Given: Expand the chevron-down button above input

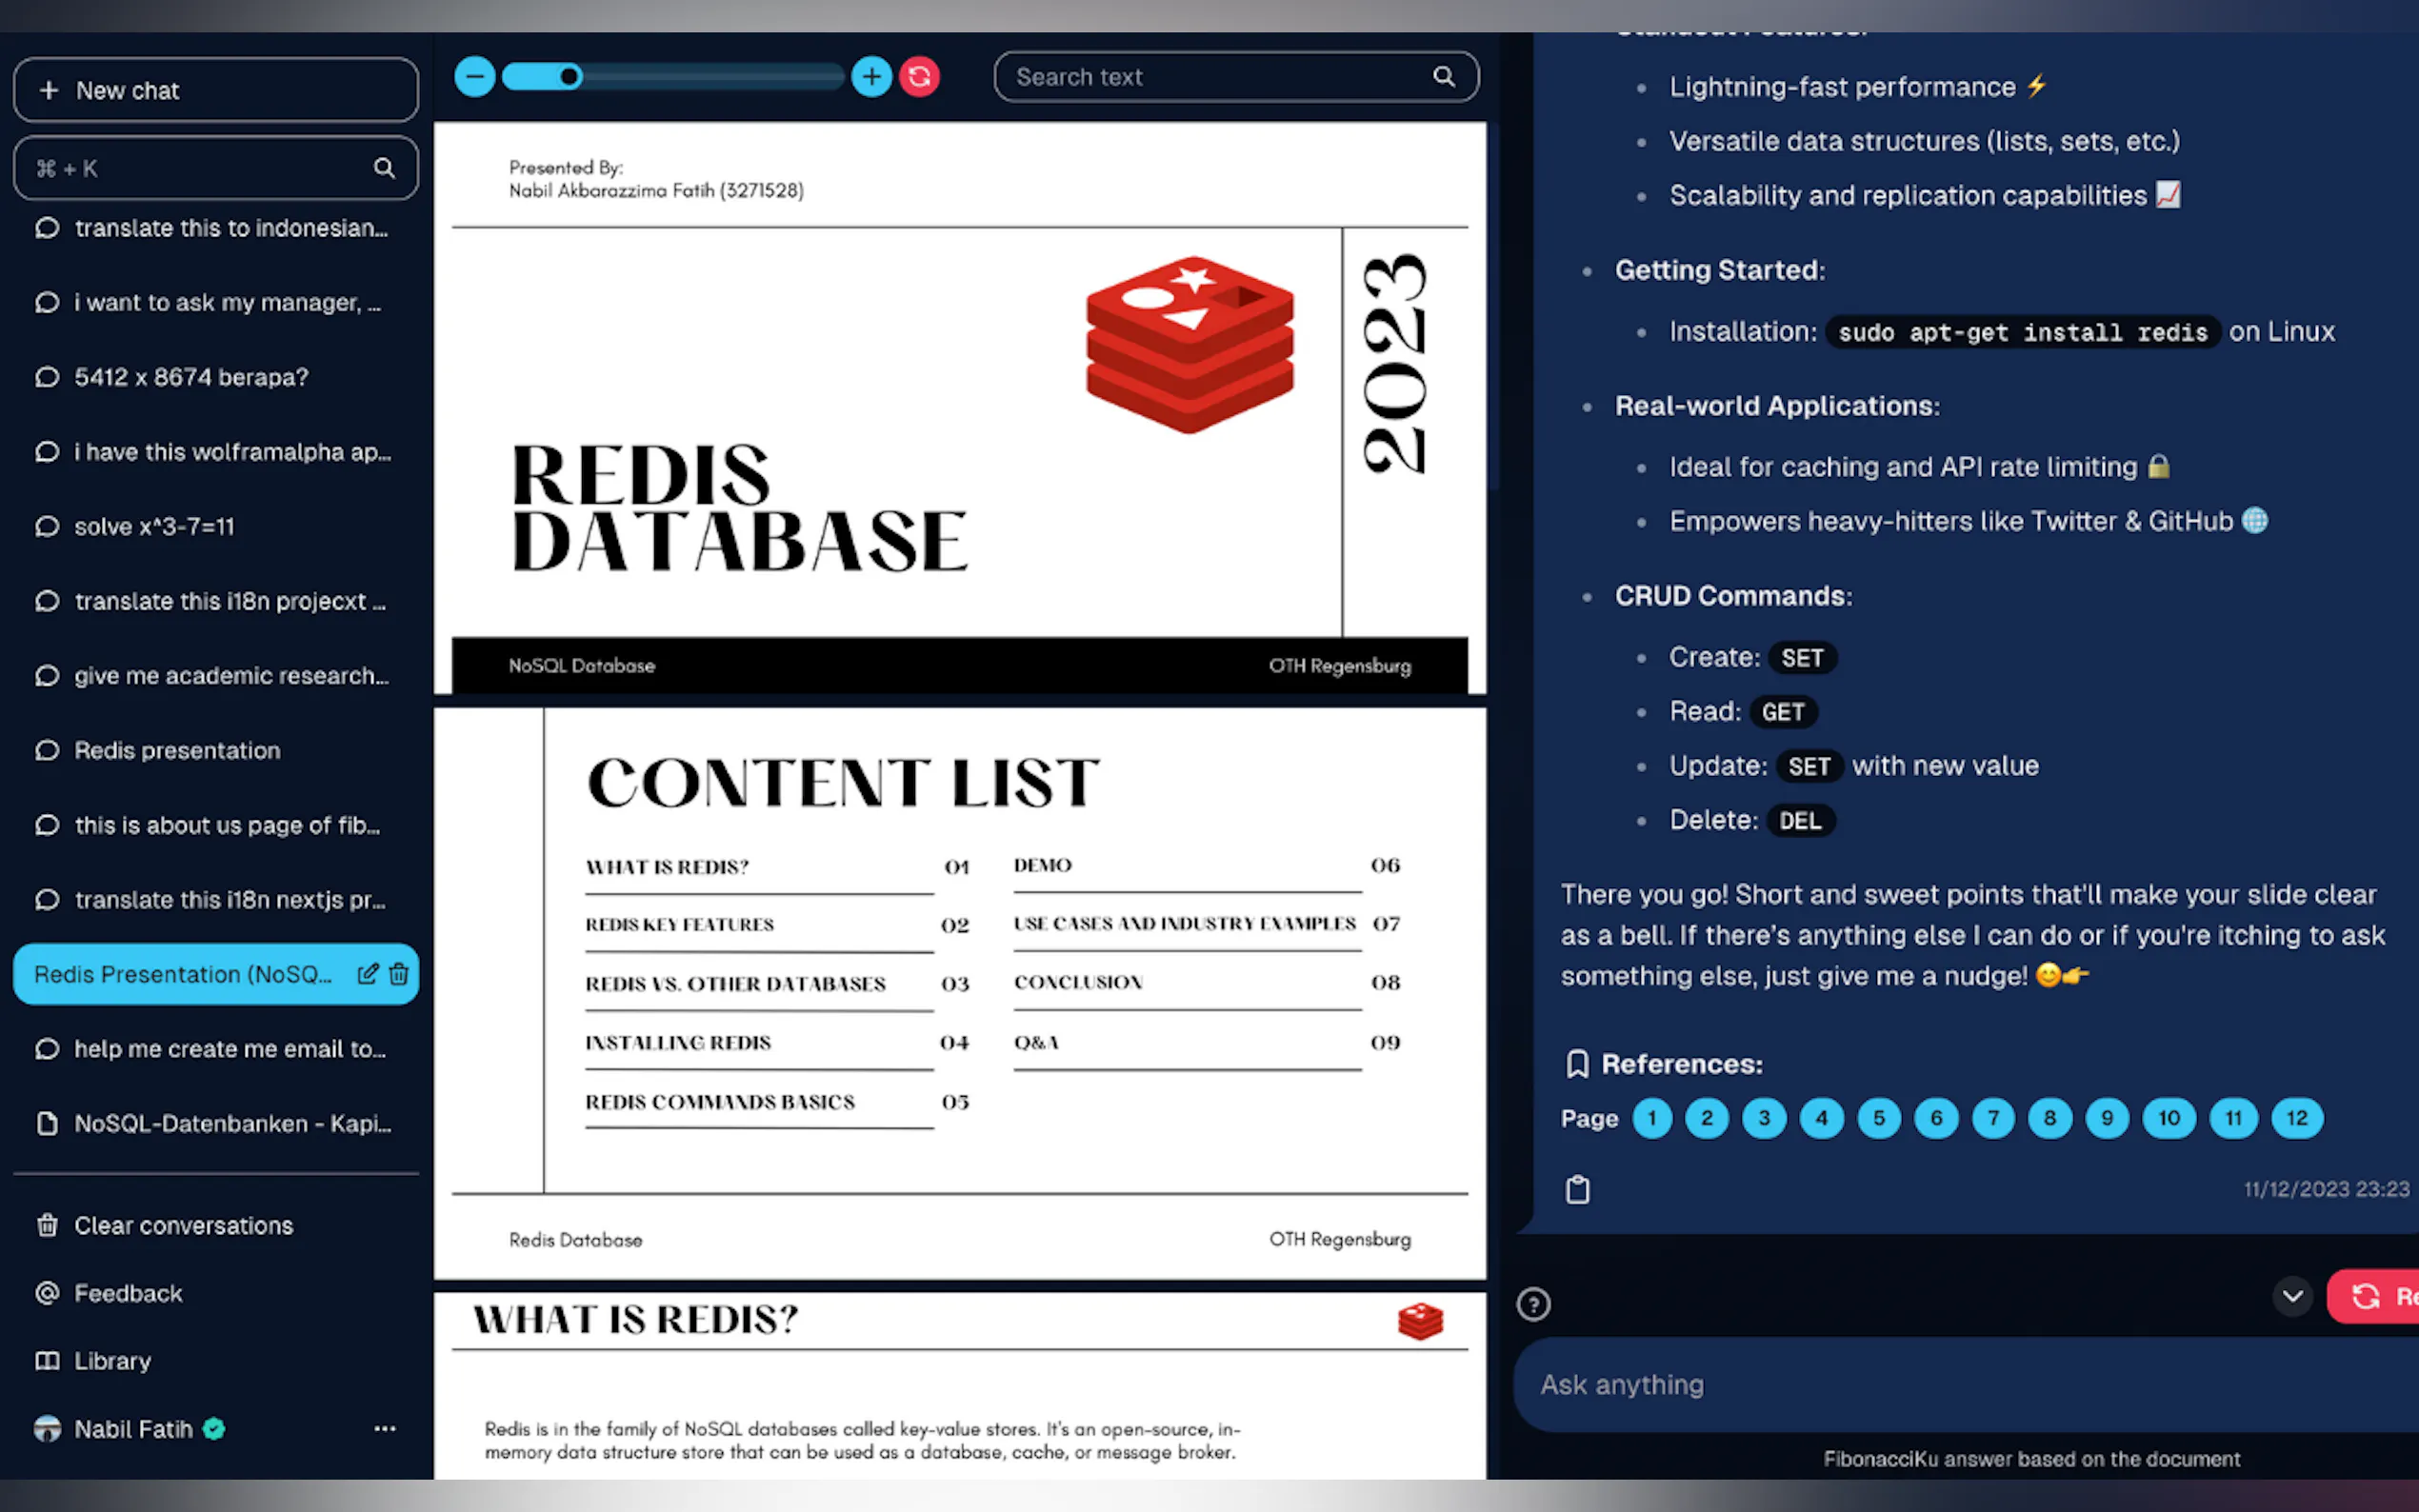Looking at the screenshot, I should (2292, 1297).
